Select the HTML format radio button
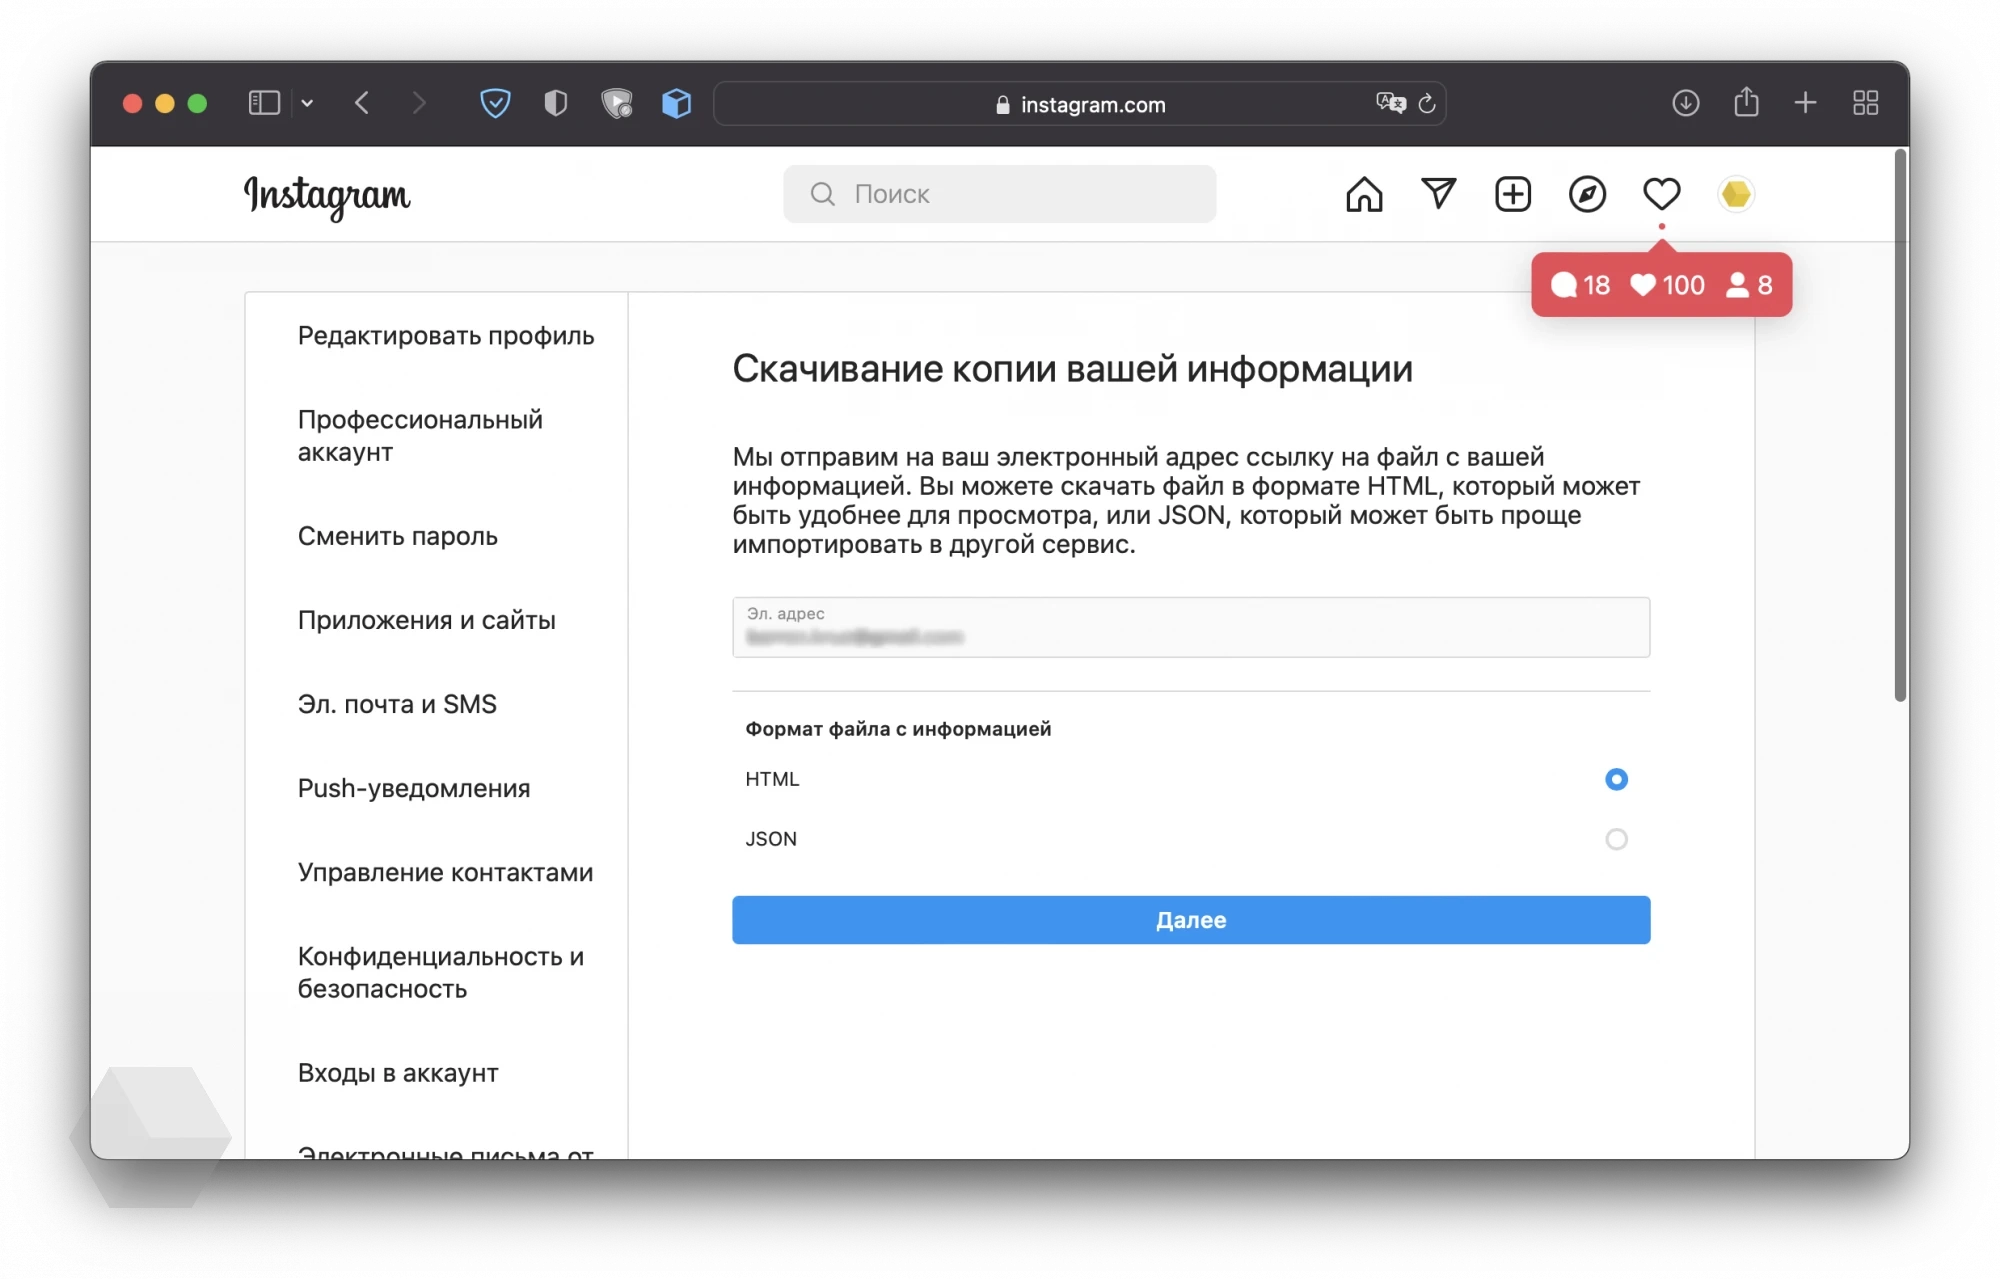 point(1616,779)
